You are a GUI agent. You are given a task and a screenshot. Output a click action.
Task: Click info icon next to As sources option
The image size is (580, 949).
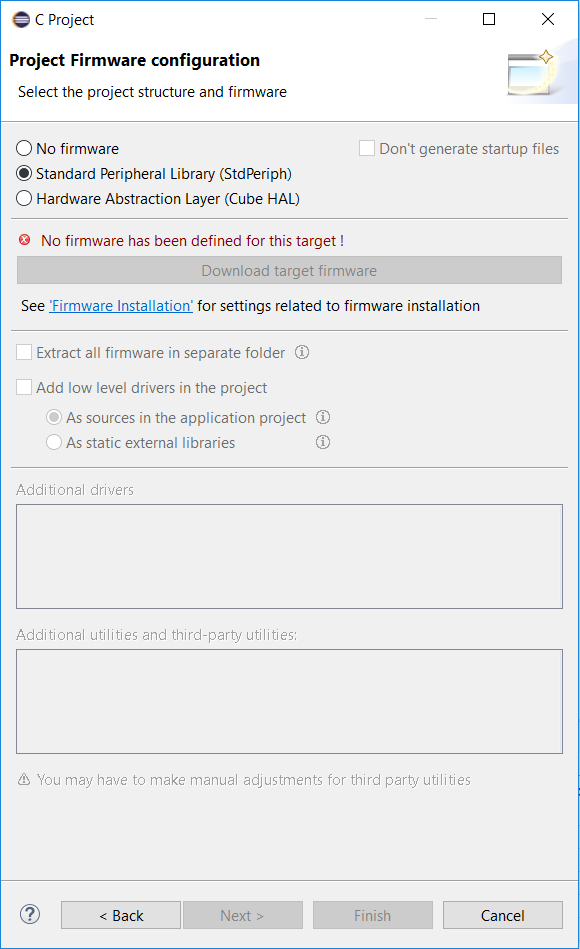[323, 417]
